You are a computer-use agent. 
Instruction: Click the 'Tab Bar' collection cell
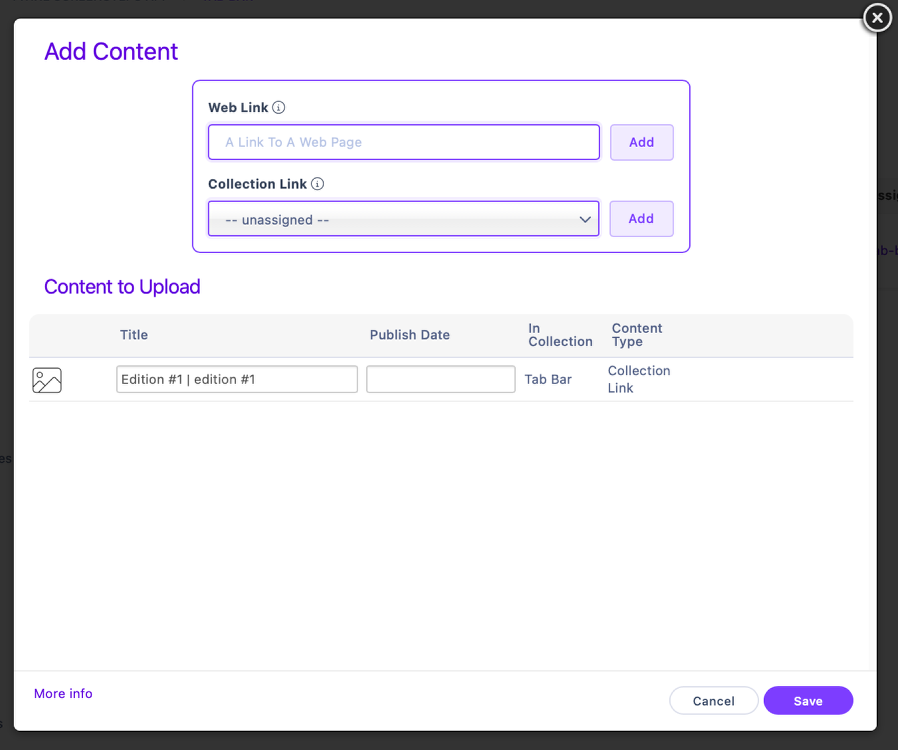[548, 380]
